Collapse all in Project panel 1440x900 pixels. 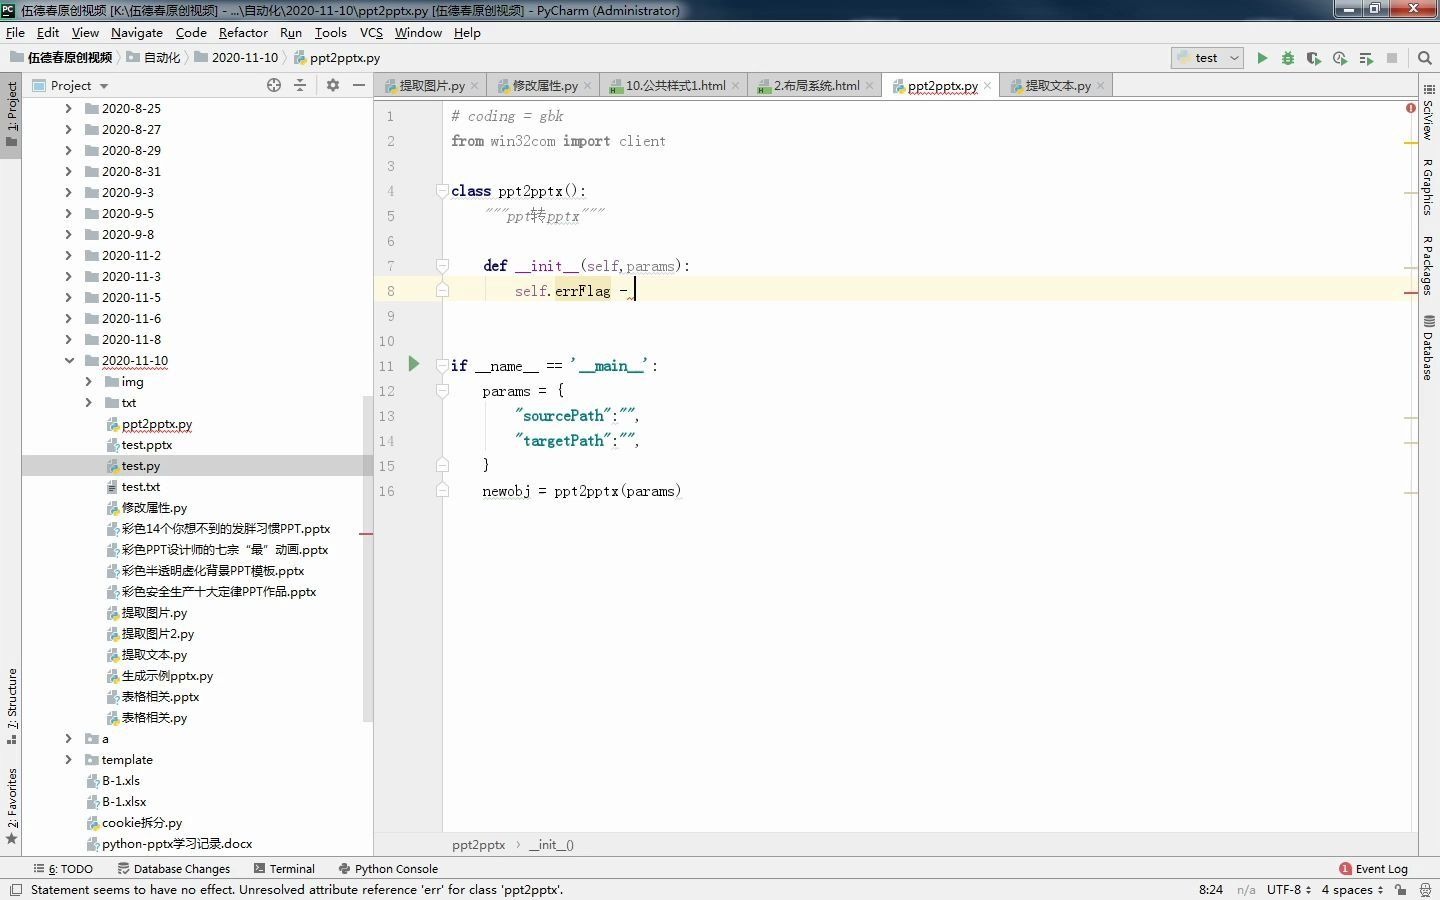pyautogui.click(x=300, y=85)
